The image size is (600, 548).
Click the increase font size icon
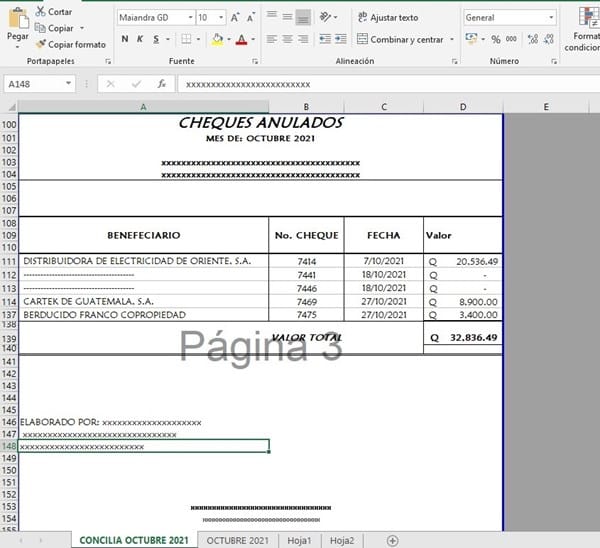(235, 17)
